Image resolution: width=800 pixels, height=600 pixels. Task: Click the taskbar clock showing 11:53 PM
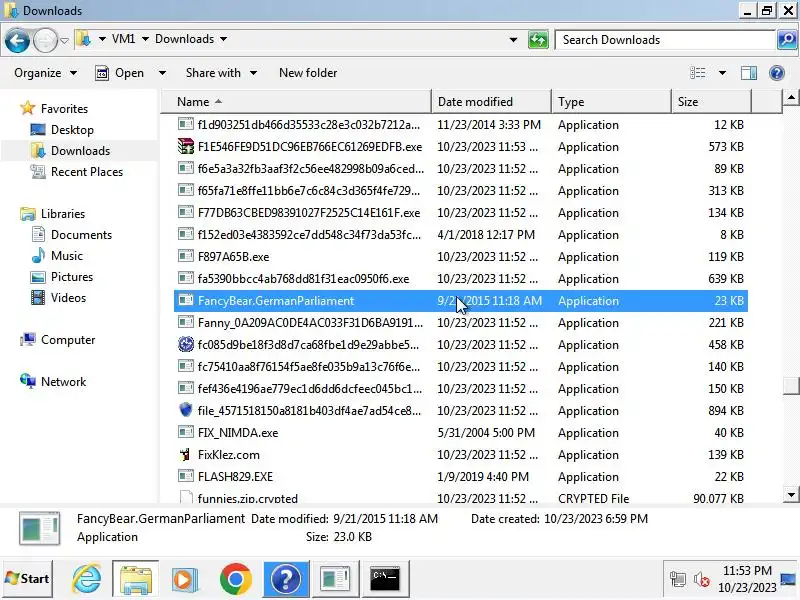pos(747,579)
